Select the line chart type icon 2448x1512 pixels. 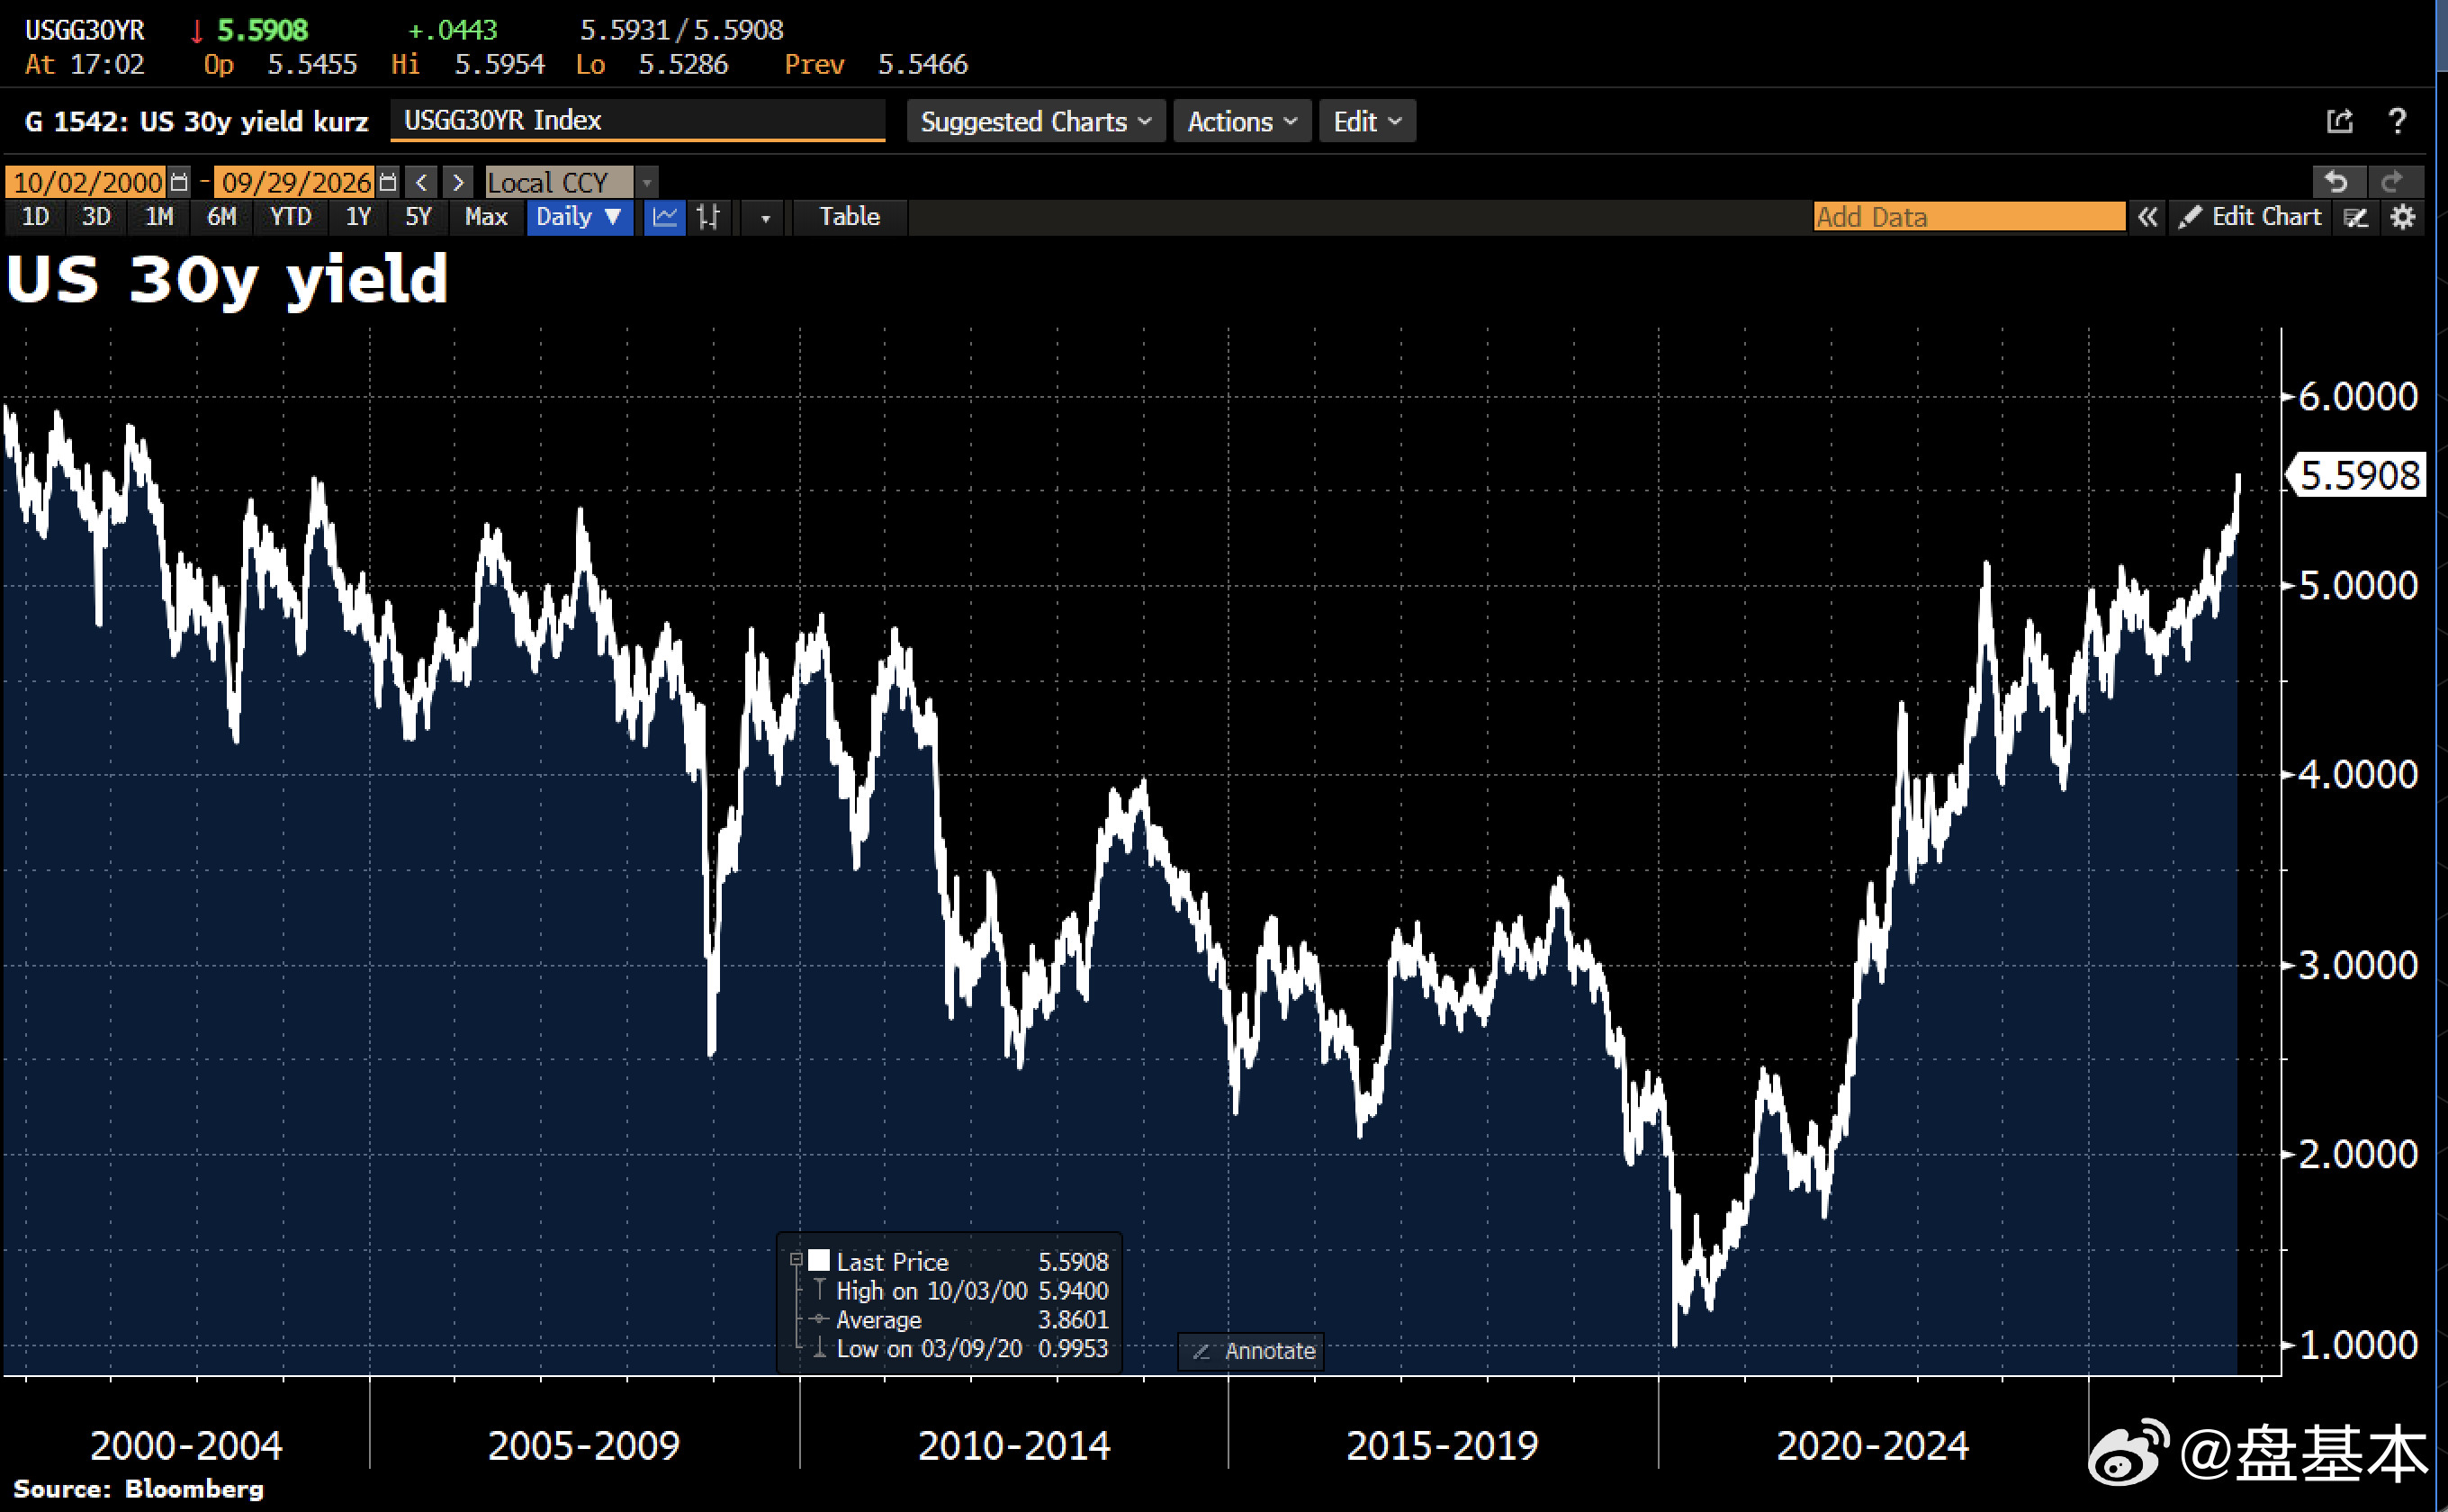[664, 217]
